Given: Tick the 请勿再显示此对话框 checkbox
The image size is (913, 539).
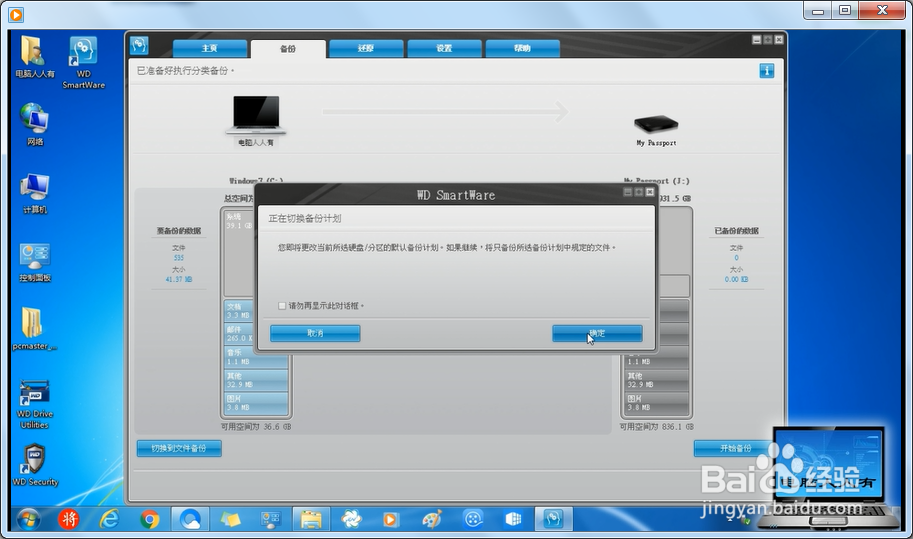Looking at the screenshot, I should click(282, 306).
